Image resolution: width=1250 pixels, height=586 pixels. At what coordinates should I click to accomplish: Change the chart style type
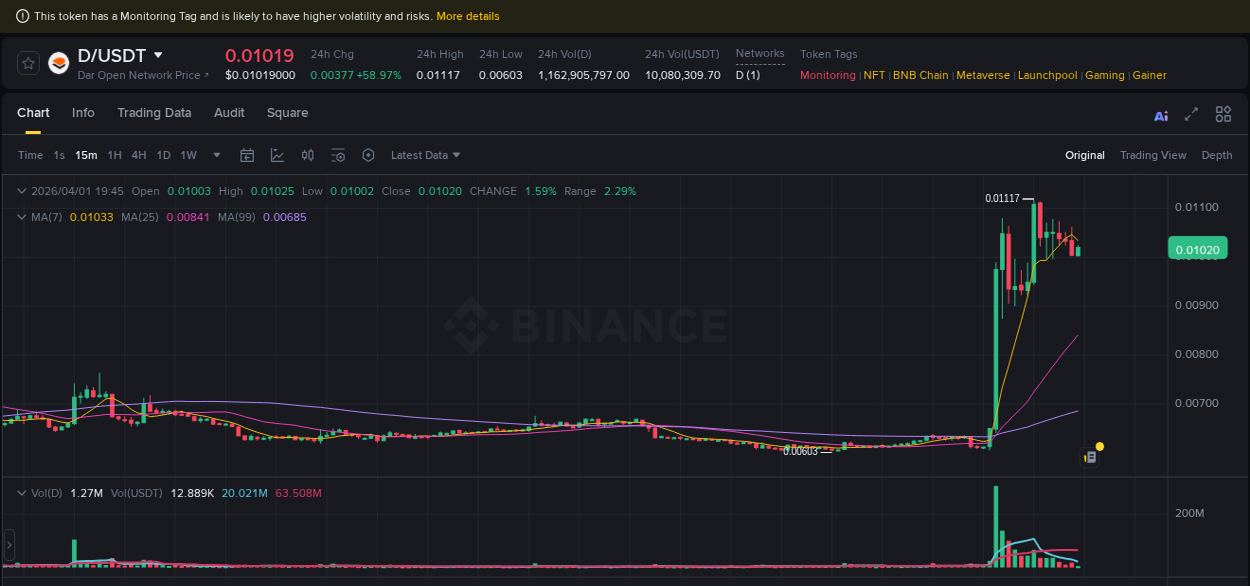(x=277, y=155)
